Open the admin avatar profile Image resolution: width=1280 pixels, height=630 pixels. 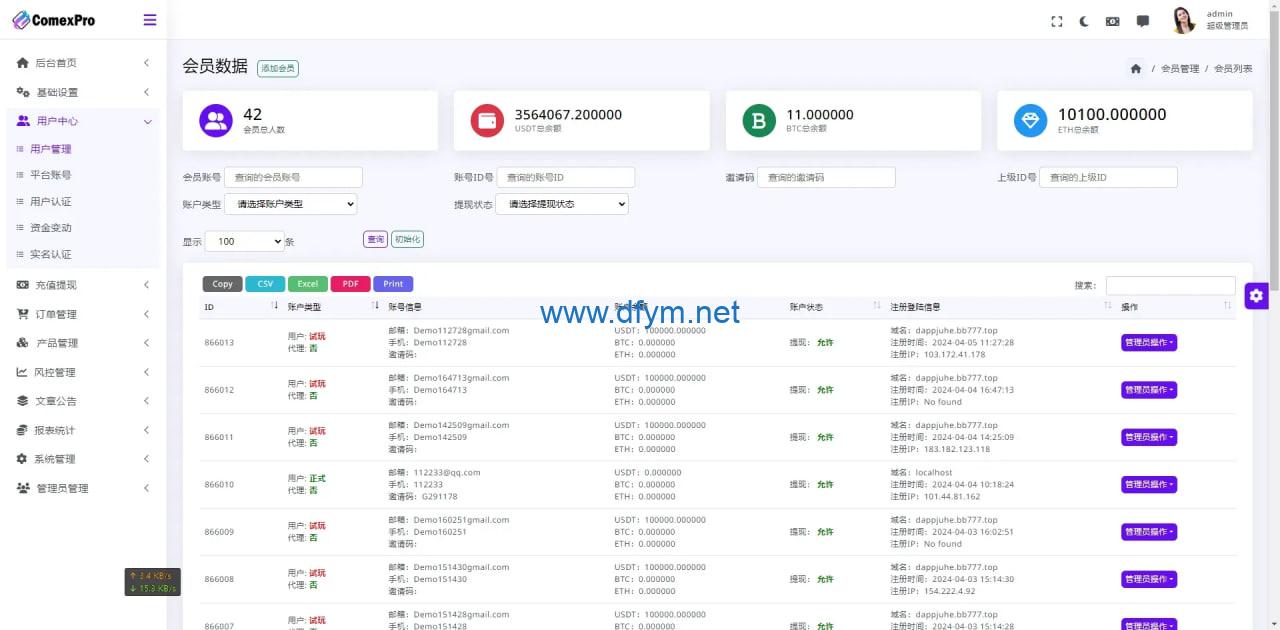[1184, 20]
